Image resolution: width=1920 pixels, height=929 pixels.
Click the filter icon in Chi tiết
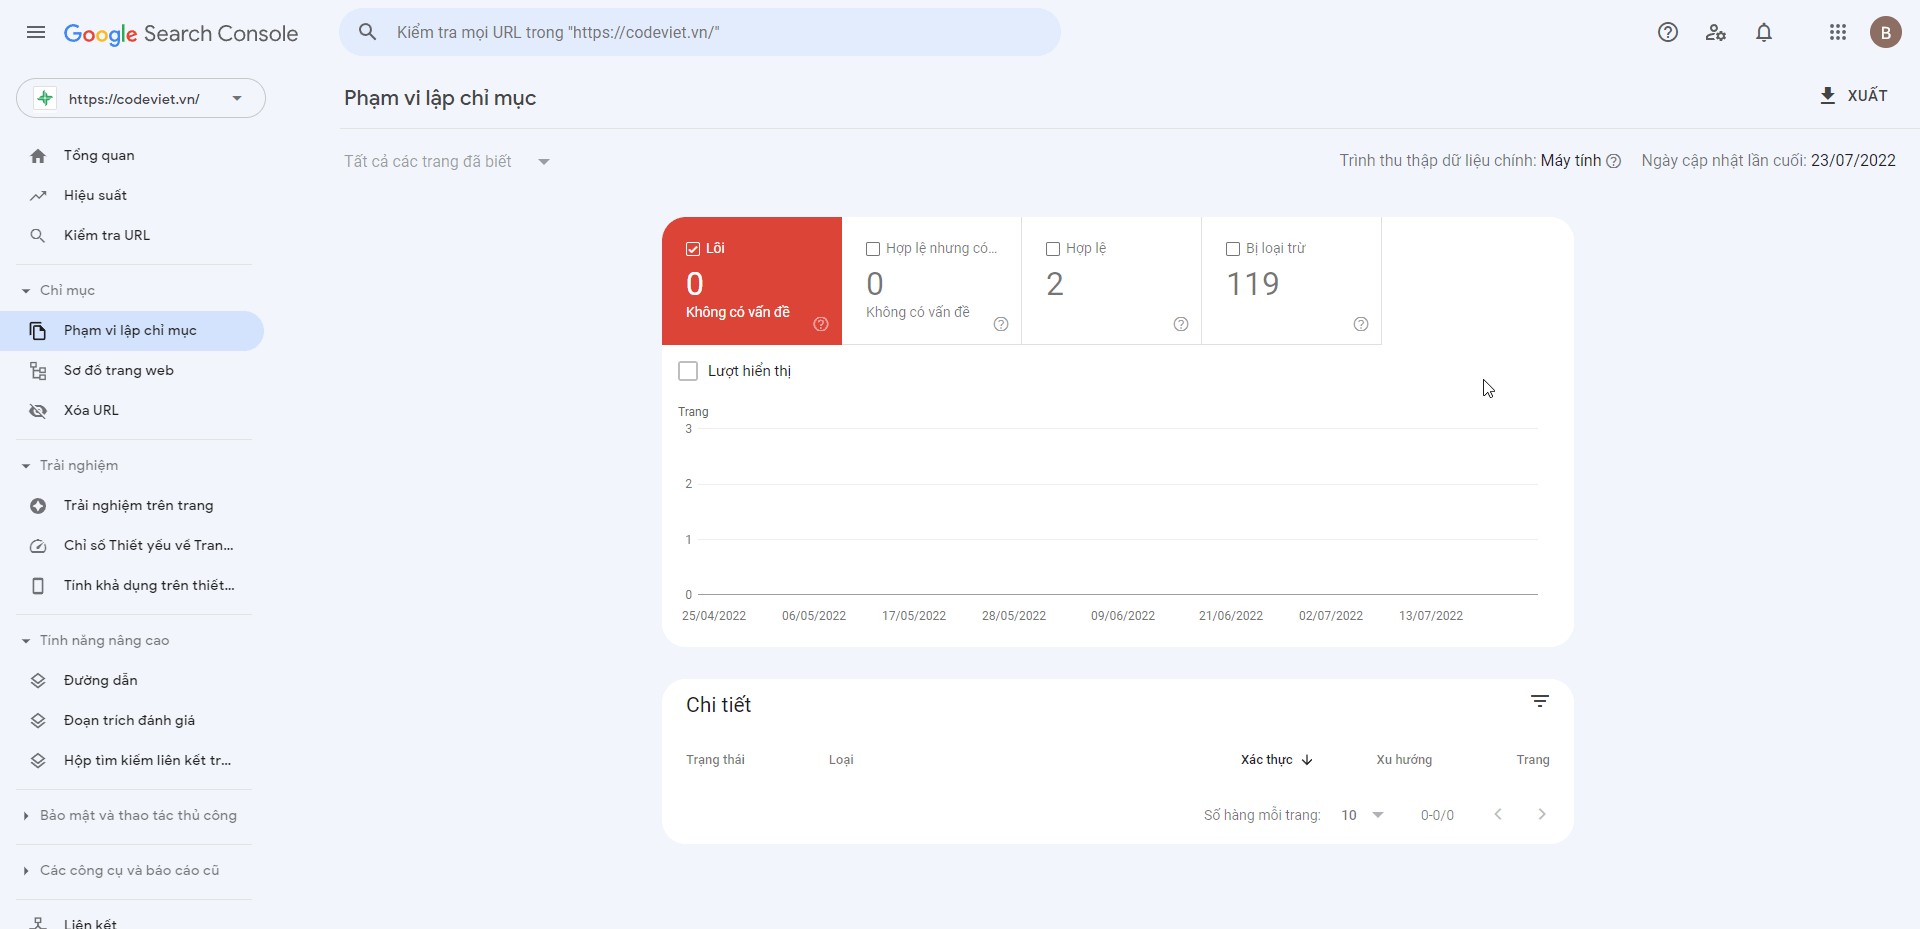1539,702
